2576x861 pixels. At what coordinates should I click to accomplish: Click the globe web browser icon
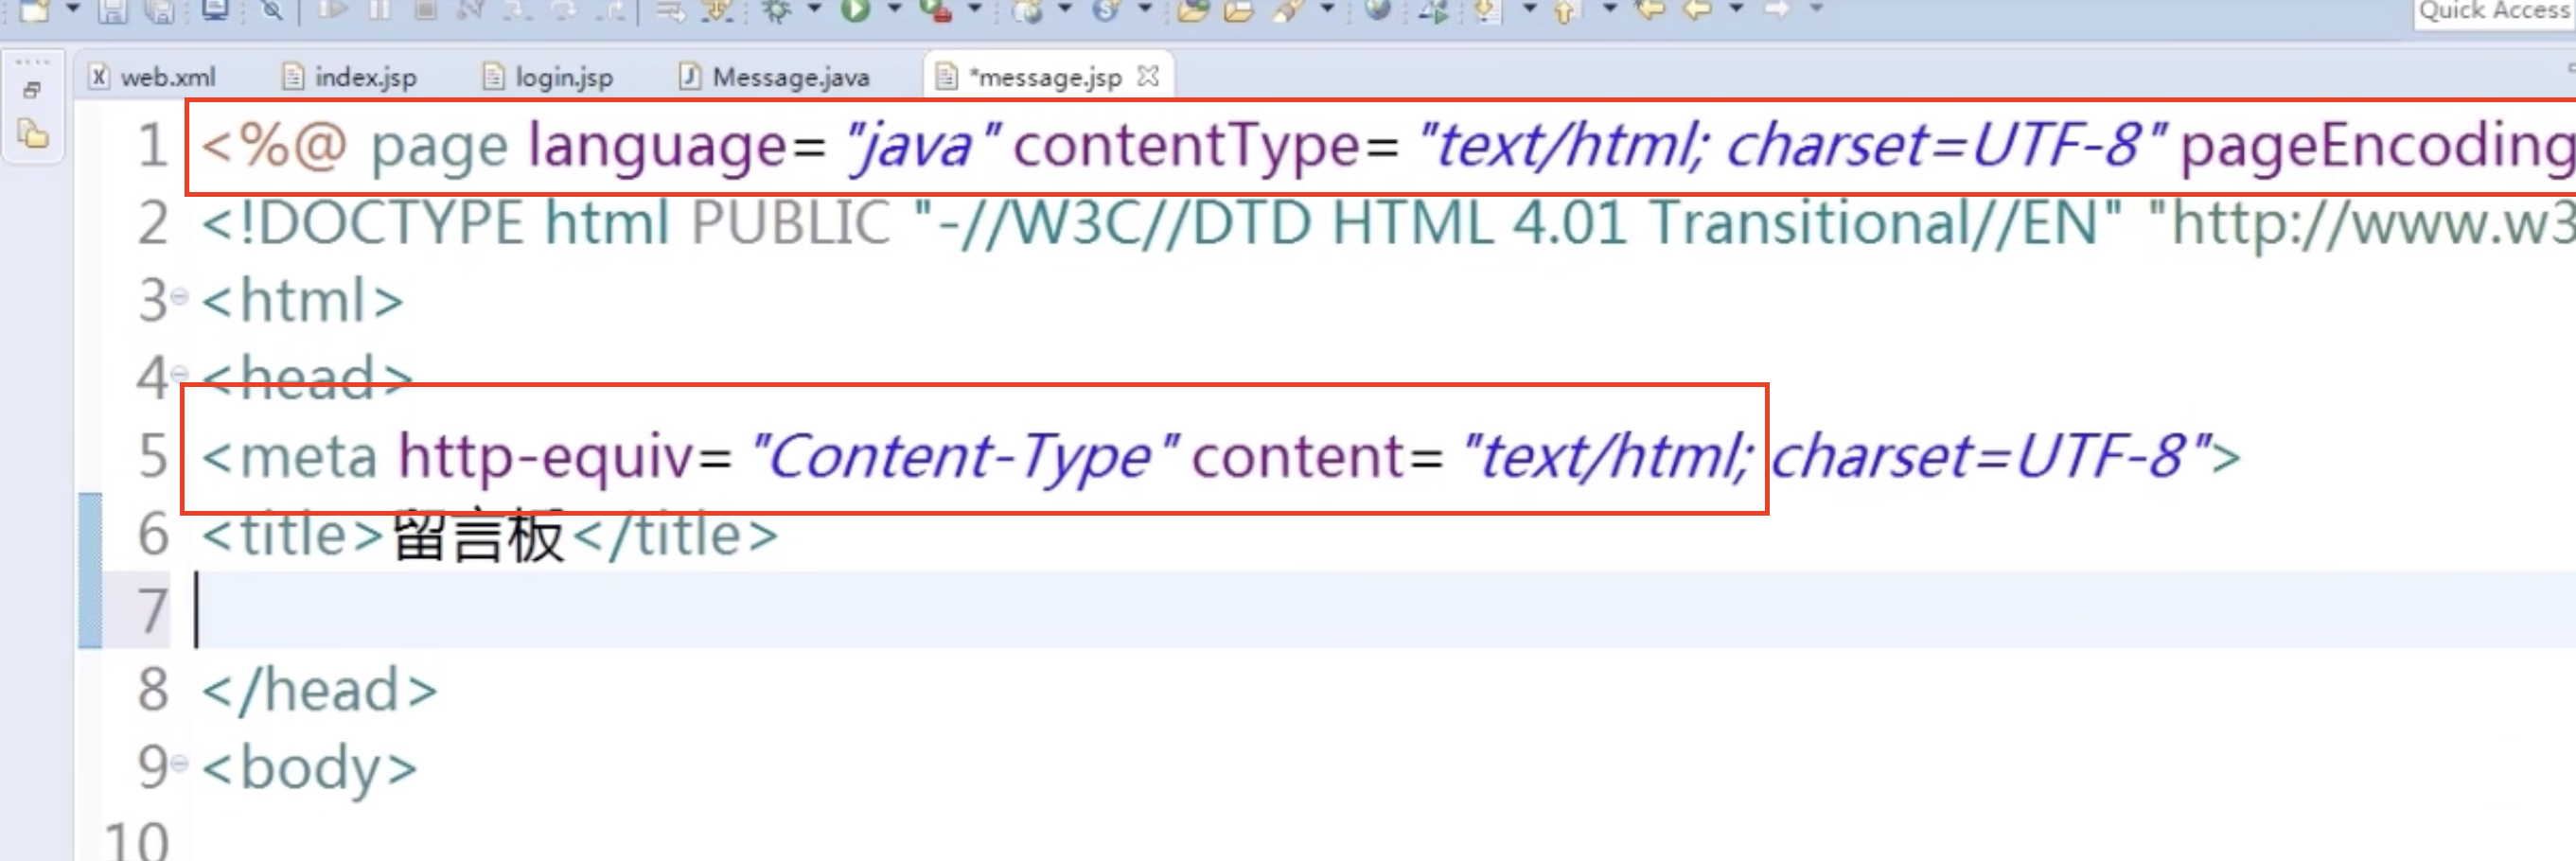coord(1378,10)
